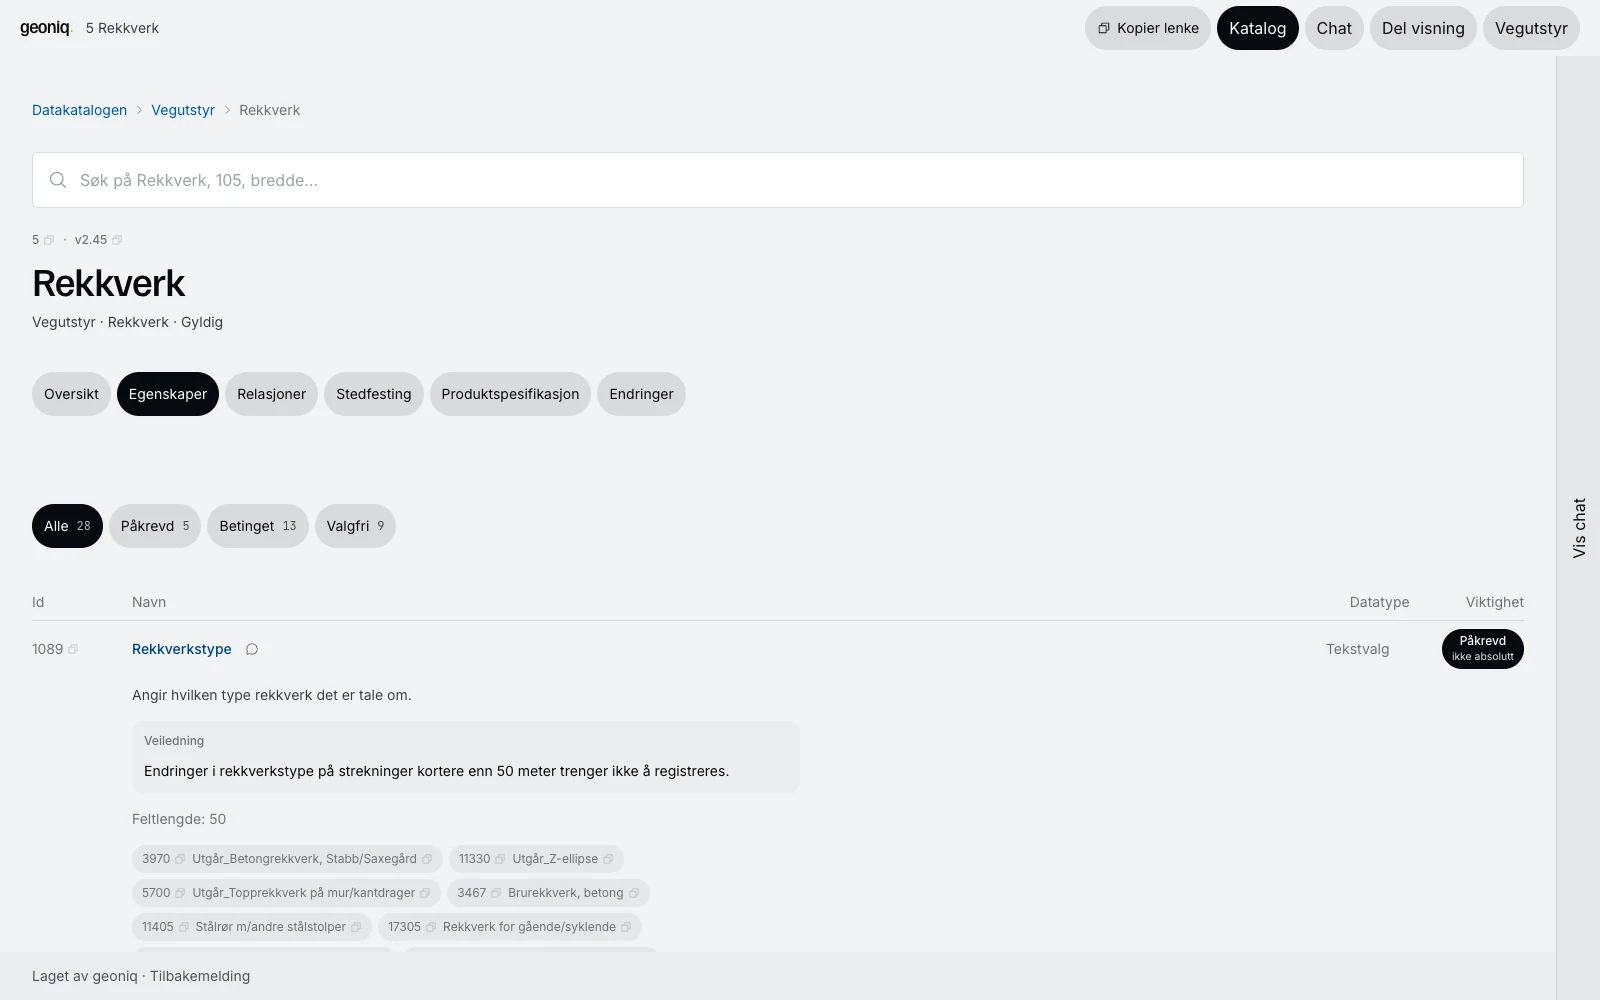
Task: Open Tilbakemelding link in footer
Action: click(200, 976)
